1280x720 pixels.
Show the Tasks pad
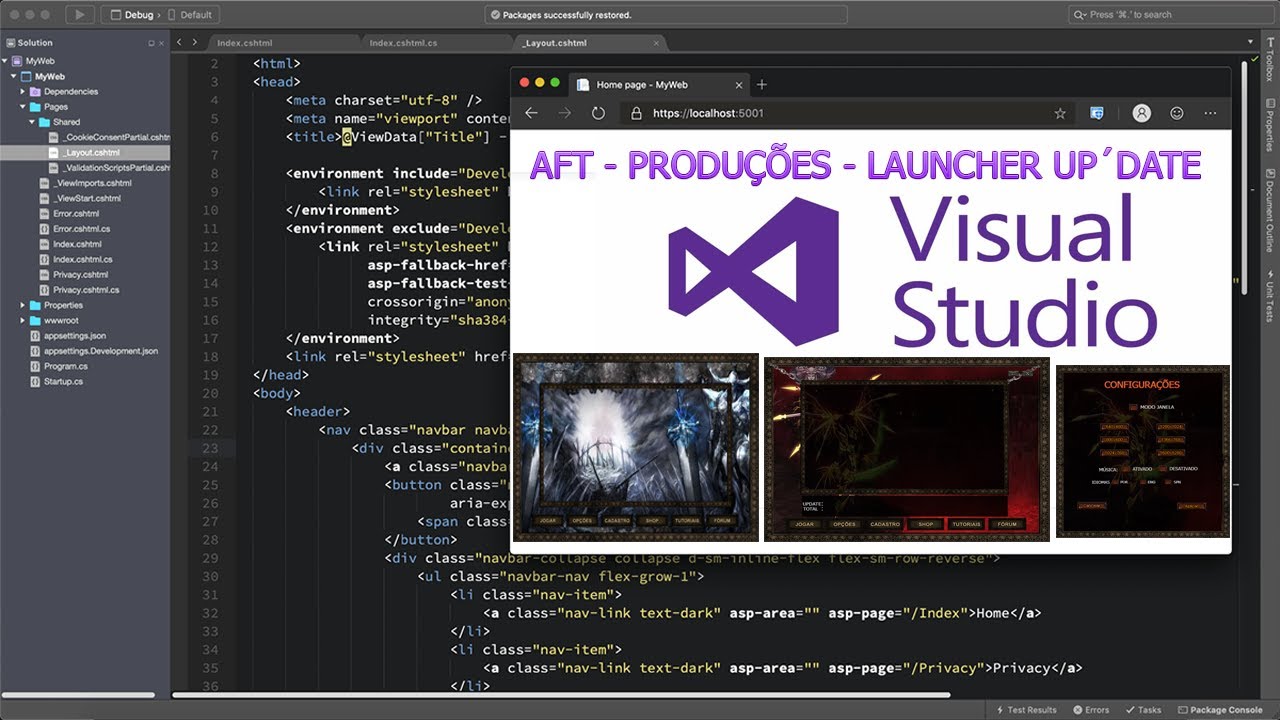(x=1143, y=710)
